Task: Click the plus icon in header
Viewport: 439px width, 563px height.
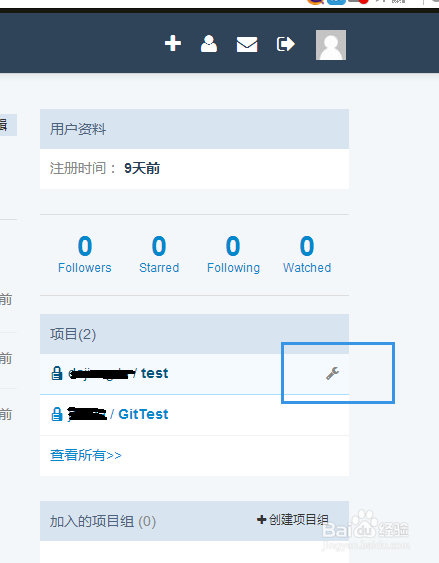Action: [173, 43]
